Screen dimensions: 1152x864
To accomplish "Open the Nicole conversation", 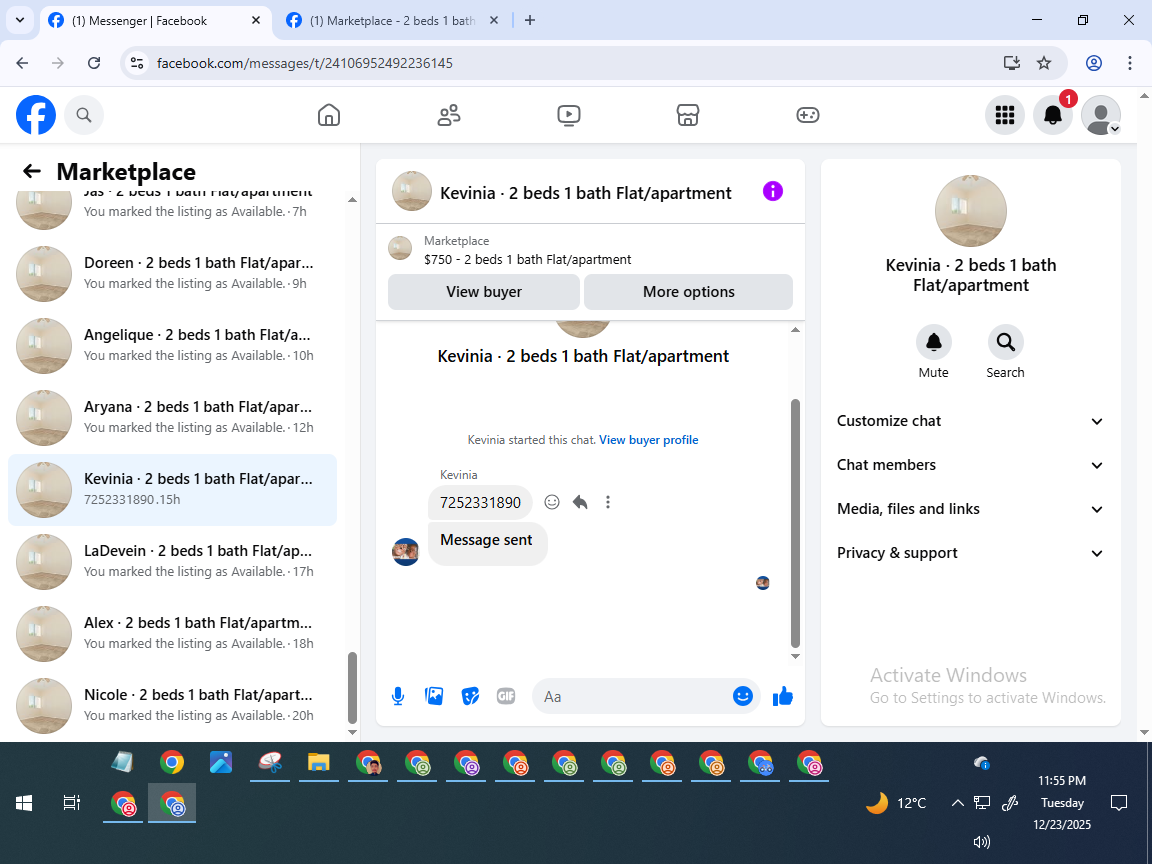I will [173, 705].
